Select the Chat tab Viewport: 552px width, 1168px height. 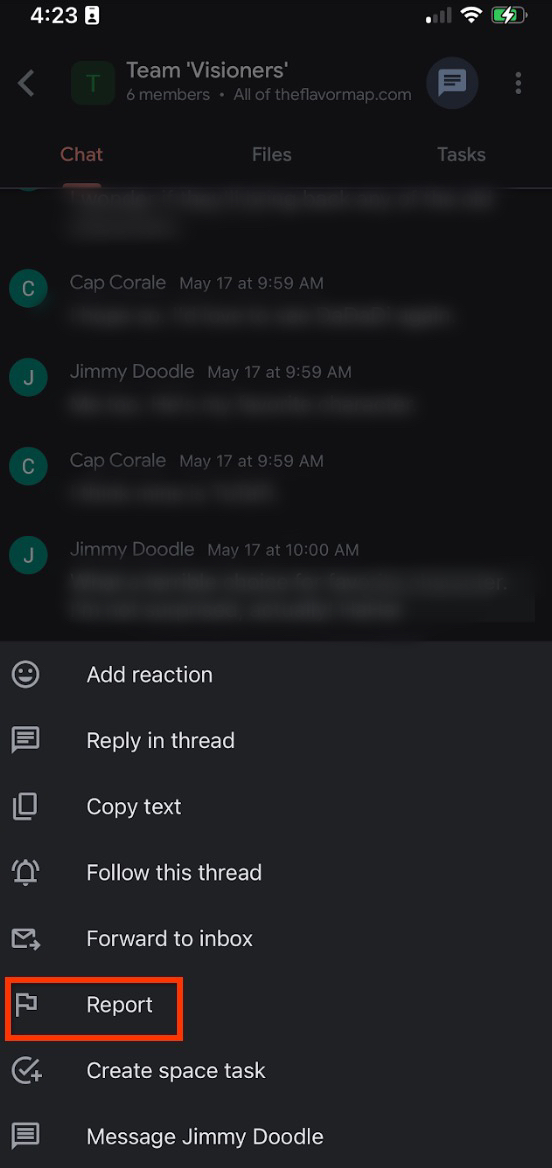81,154
